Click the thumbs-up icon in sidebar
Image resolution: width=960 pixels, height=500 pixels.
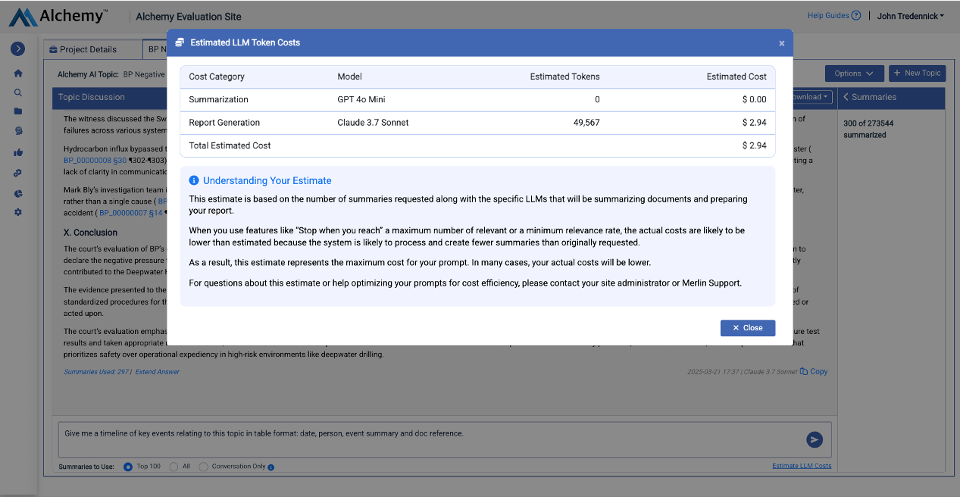point(18,152)
